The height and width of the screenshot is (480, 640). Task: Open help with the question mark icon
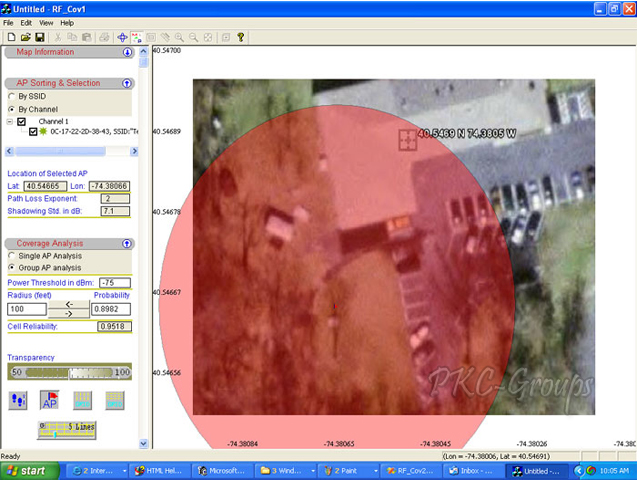point(240,38)
